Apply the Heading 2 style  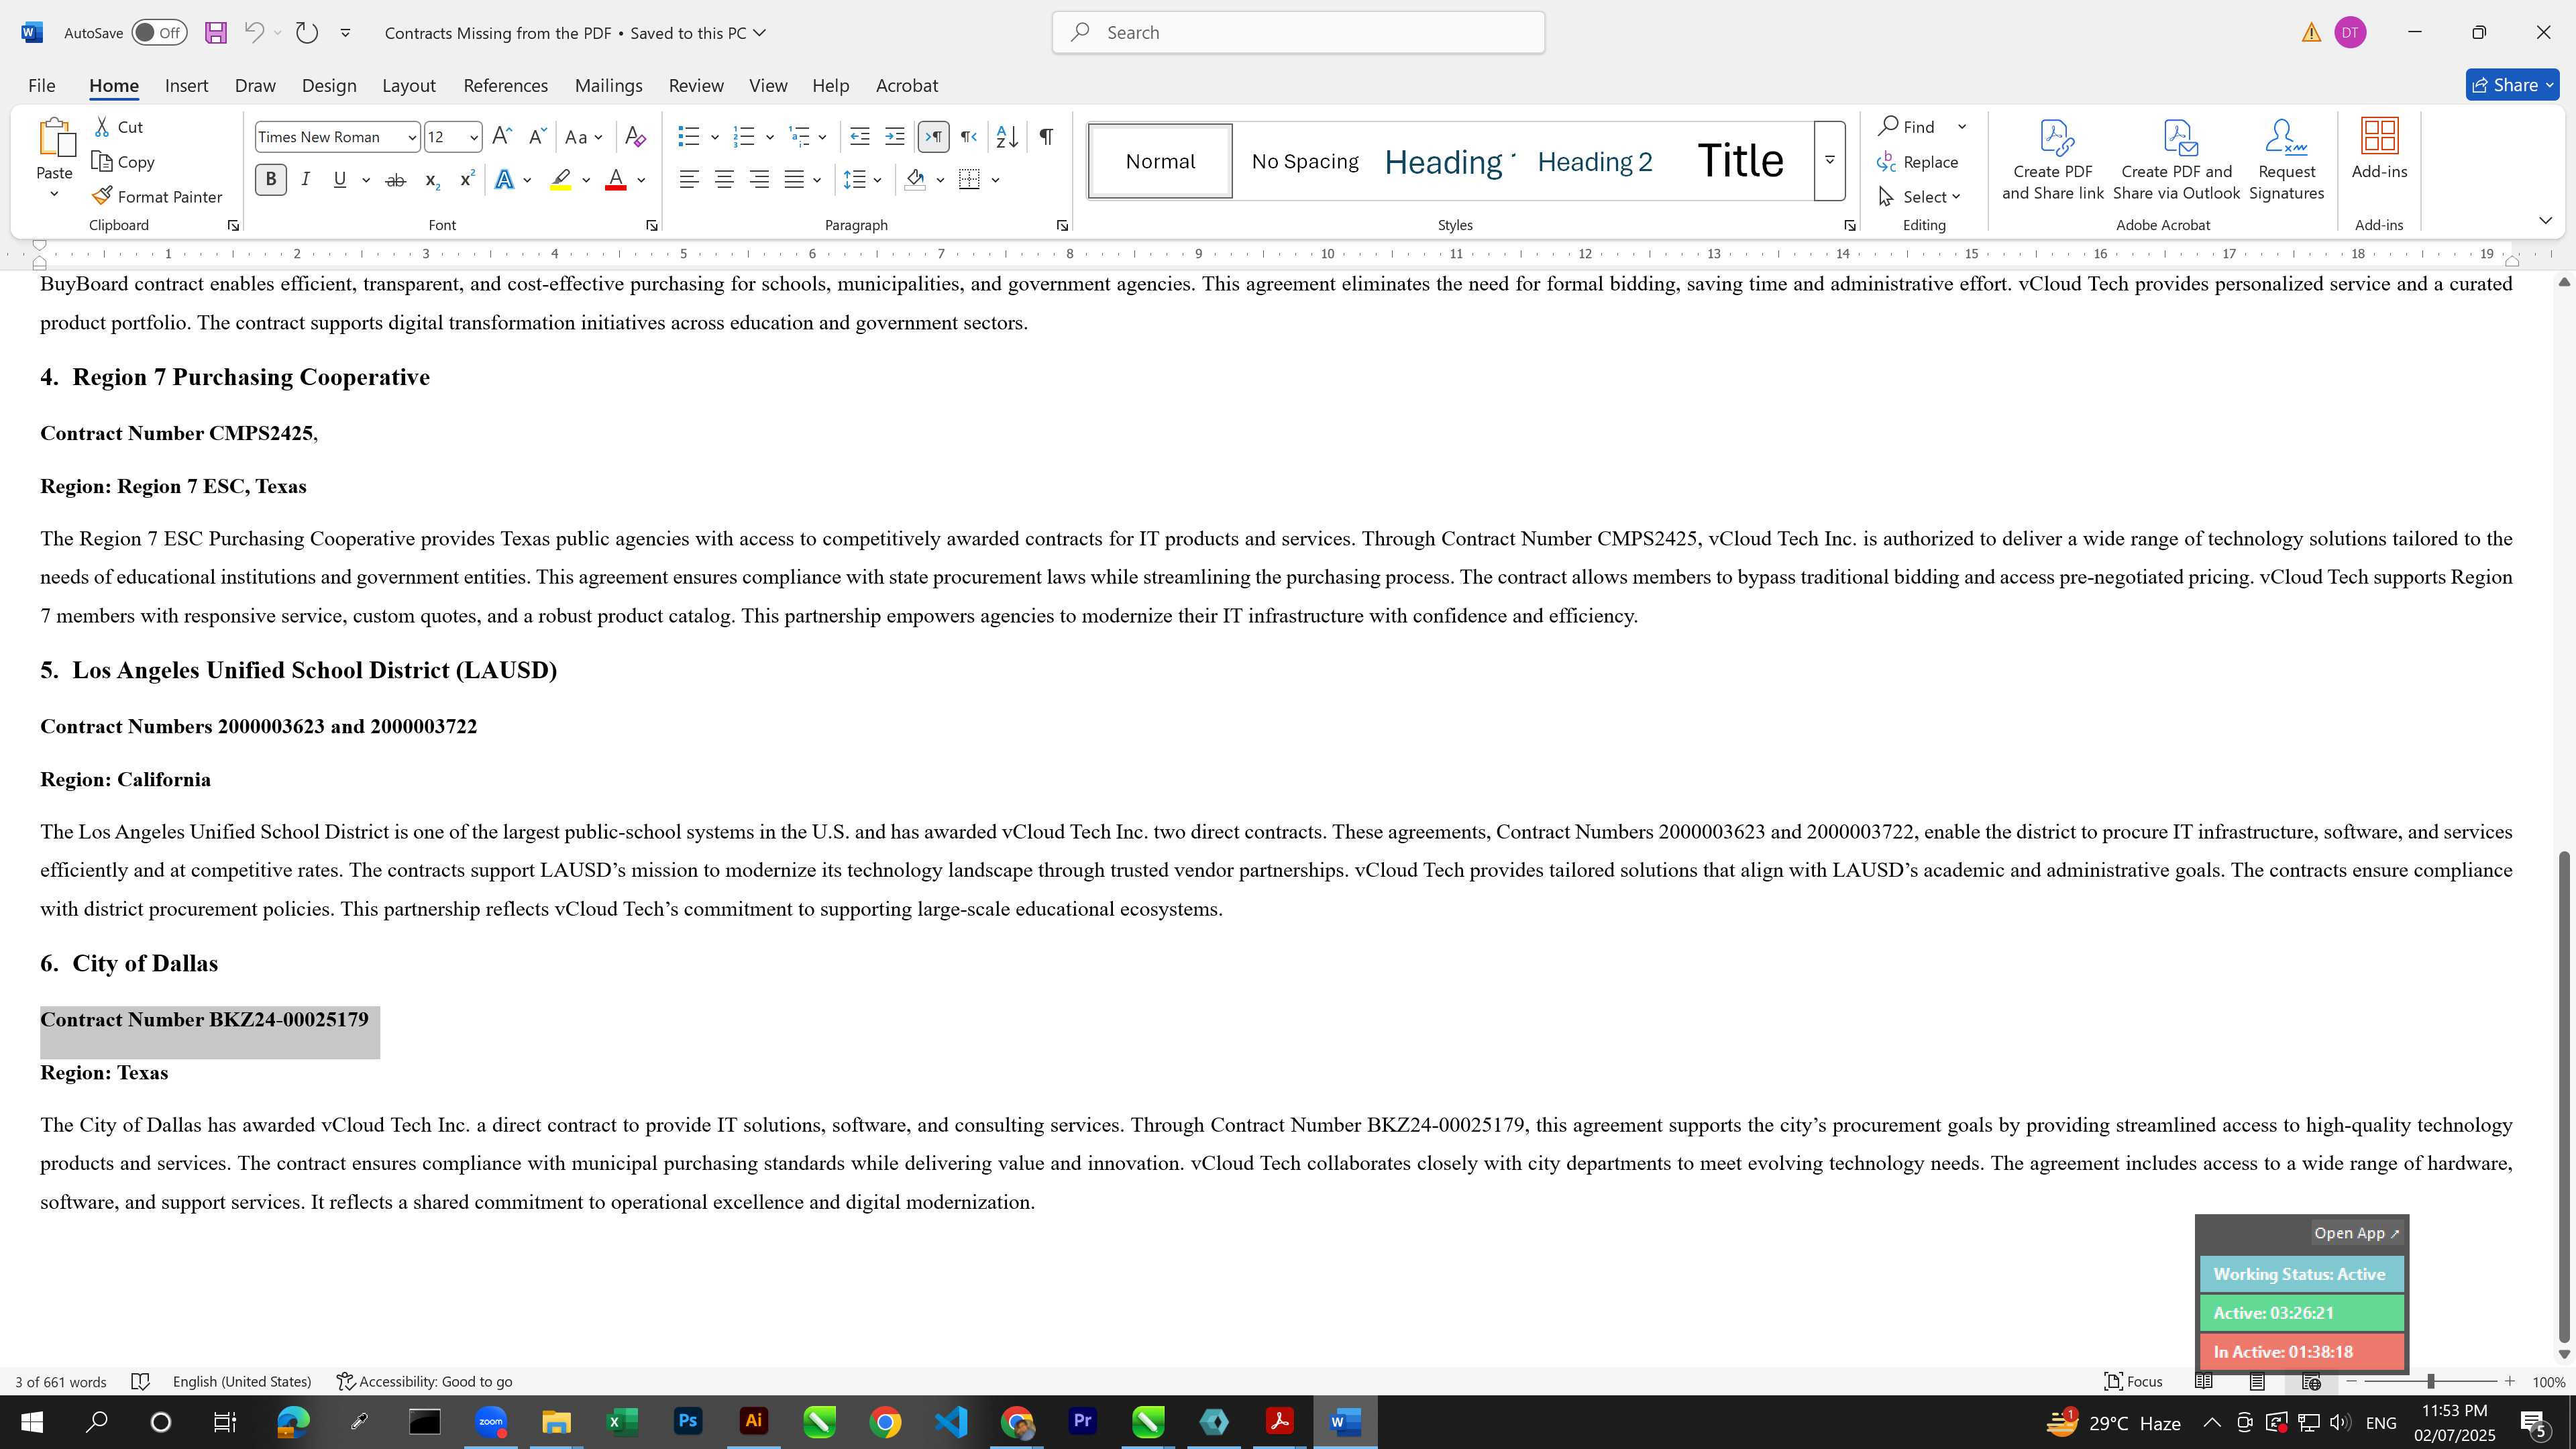[x=1594, y=161]
